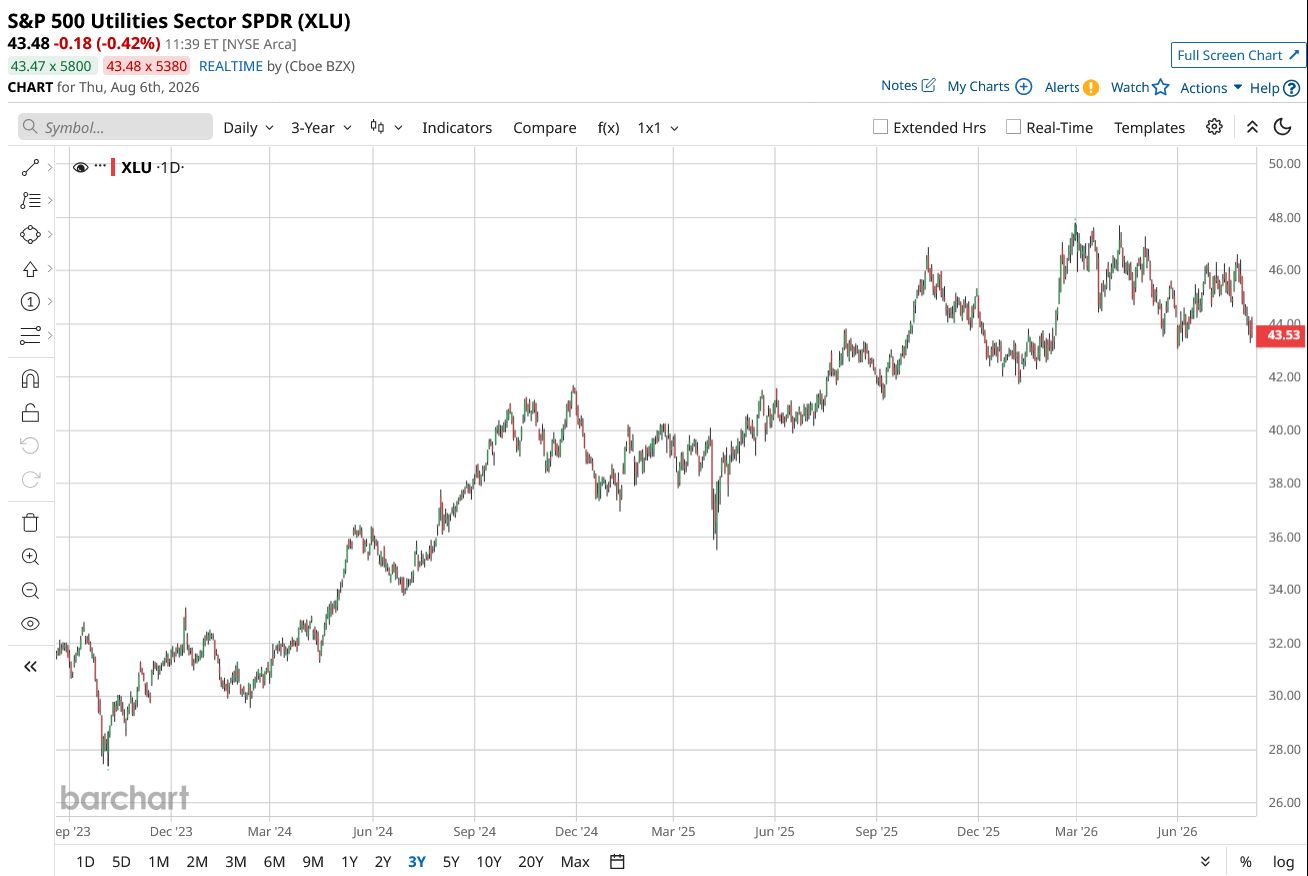Screen dimensions: 1308x876
Task: Pick the numbered circle annotation tool
Action: [30, 302]
